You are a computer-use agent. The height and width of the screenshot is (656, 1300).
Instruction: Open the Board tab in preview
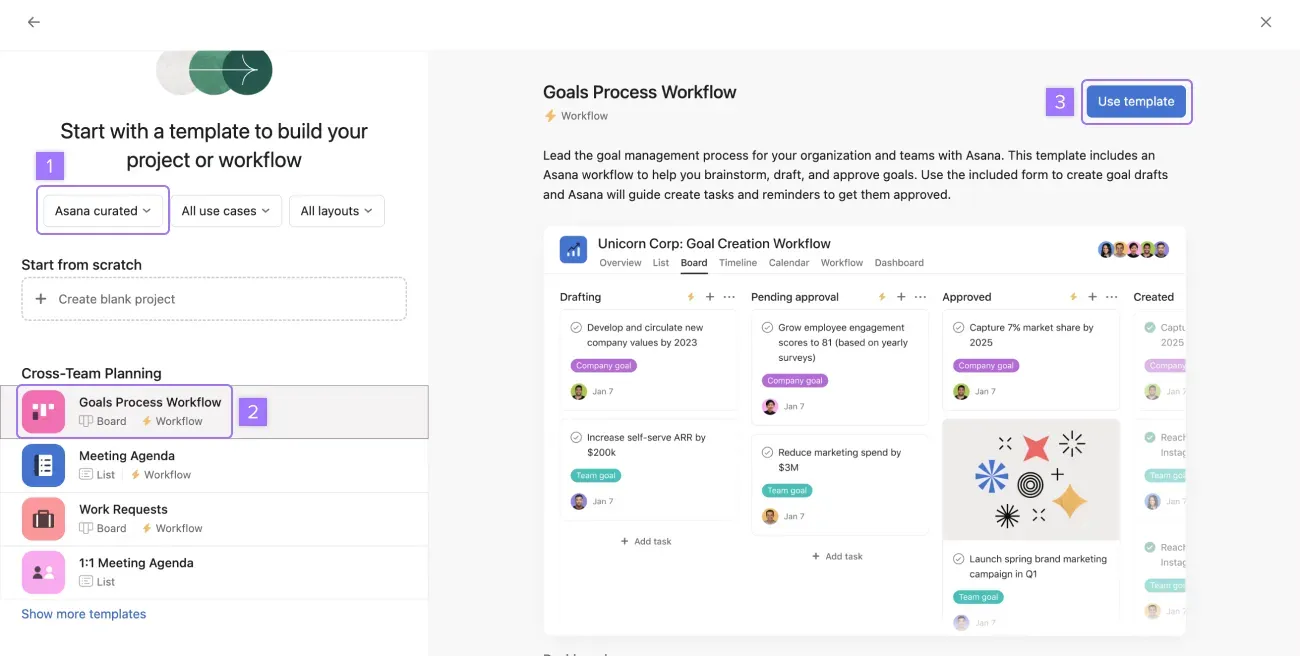(694, 263)
